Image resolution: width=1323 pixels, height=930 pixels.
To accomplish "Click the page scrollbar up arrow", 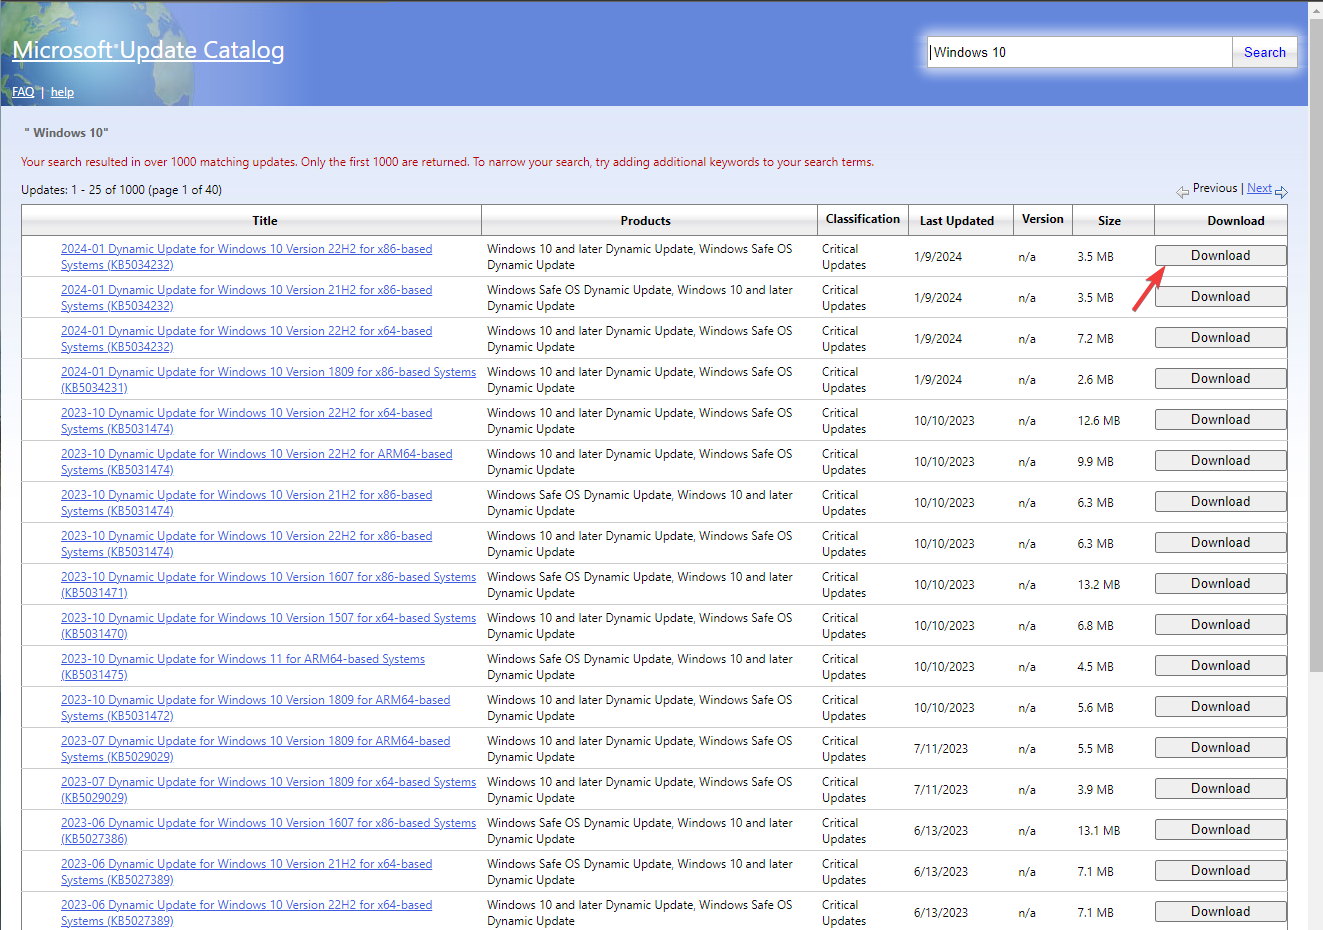I will (1315, 10).
